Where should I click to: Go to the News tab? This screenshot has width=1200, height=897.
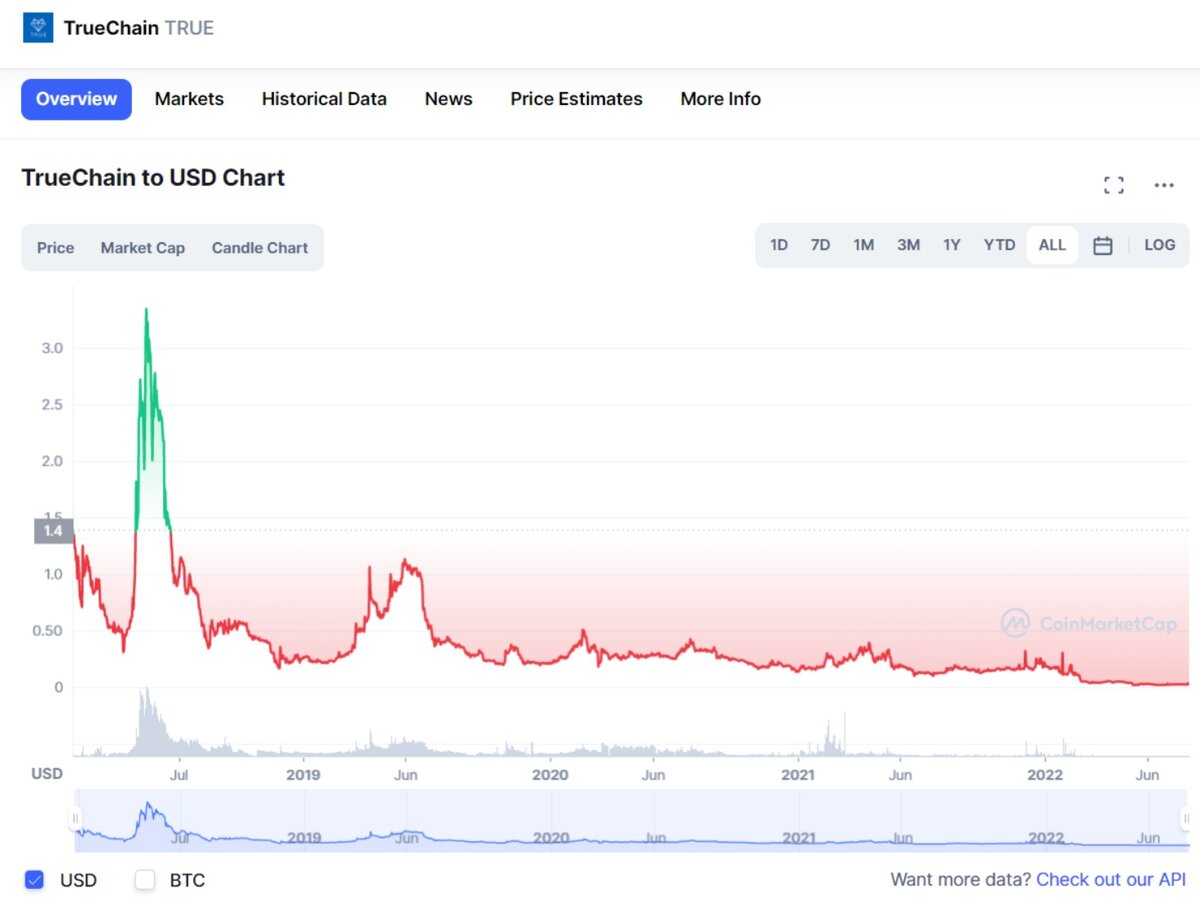pyautogui.click(x=448, y=99)
